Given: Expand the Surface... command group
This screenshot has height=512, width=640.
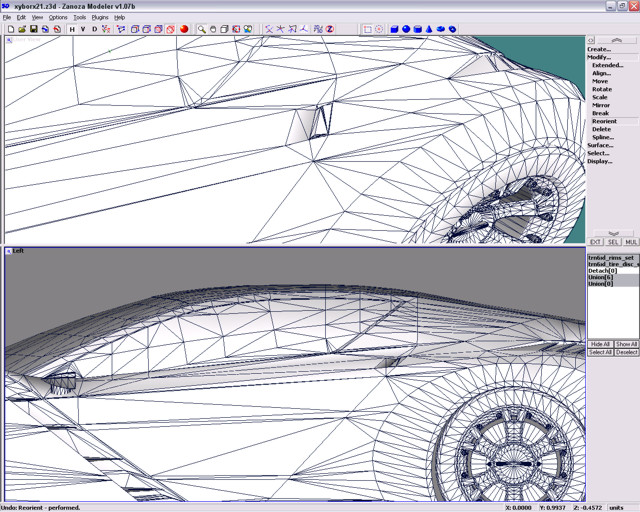Looking at the screenshot, I should 600,145.
